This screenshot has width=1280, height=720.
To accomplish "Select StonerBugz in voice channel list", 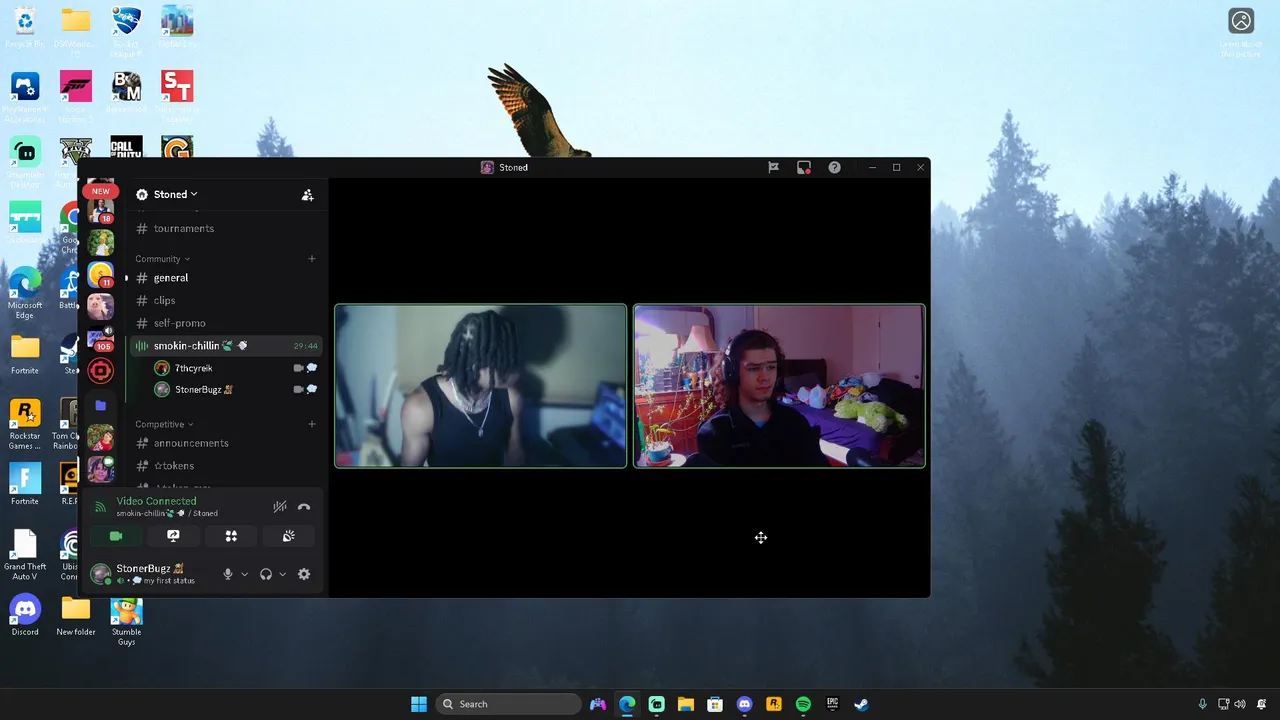I will coord(235,390).
